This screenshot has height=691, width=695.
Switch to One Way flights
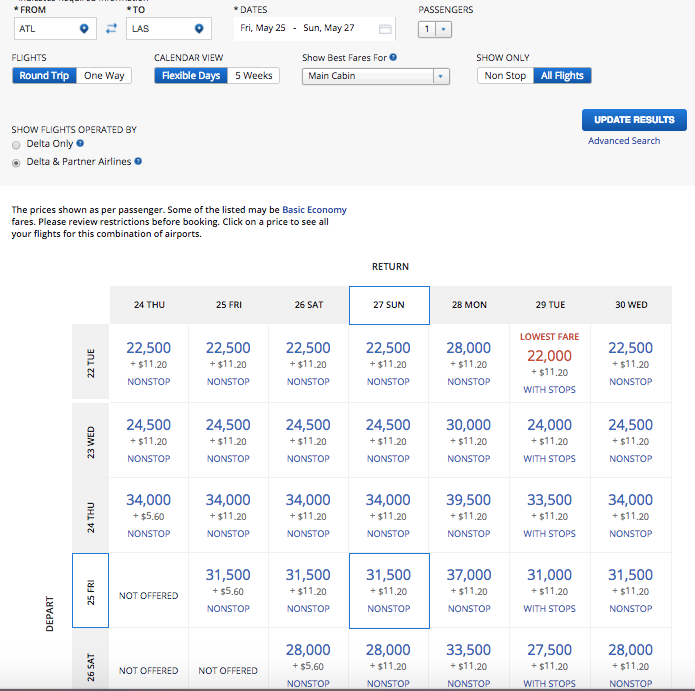104,76
